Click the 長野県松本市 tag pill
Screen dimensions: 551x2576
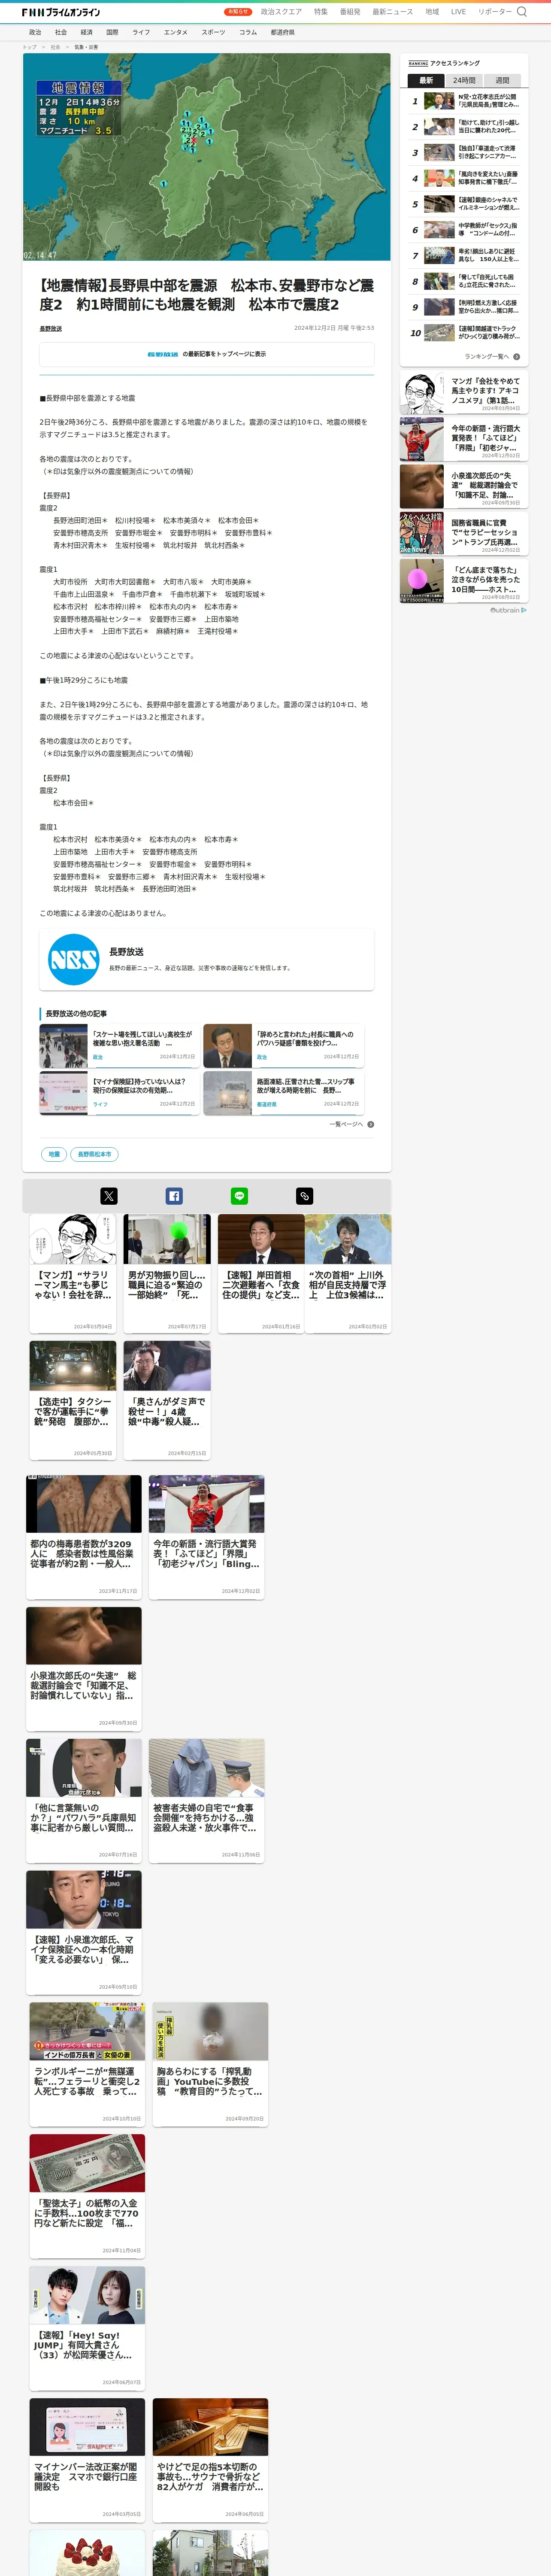(x=95, y=1154)
